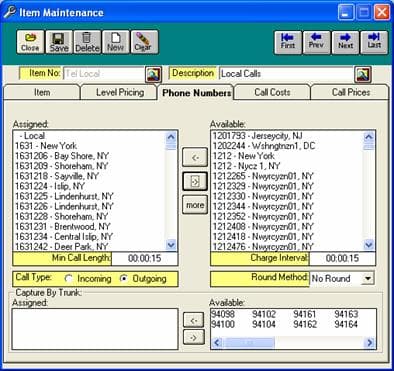The image size is (394, 371).
Task: Select trunk 94100 in Available list
Action: coord(223,324)
